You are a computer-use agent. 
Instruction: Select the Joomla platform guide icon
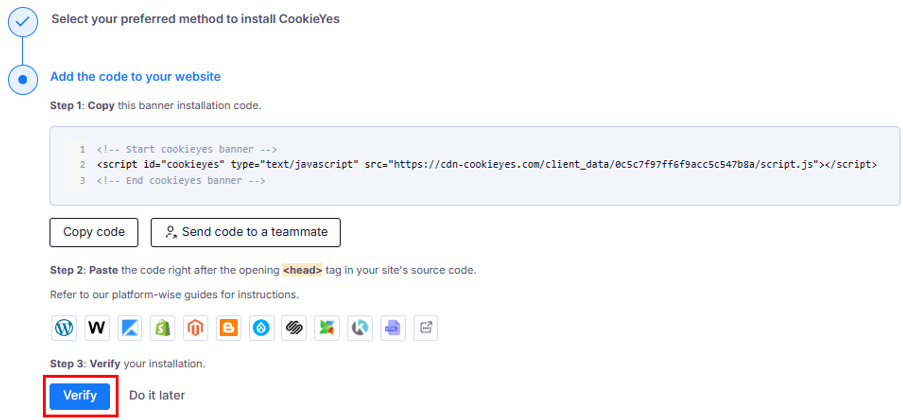point(327,327)
